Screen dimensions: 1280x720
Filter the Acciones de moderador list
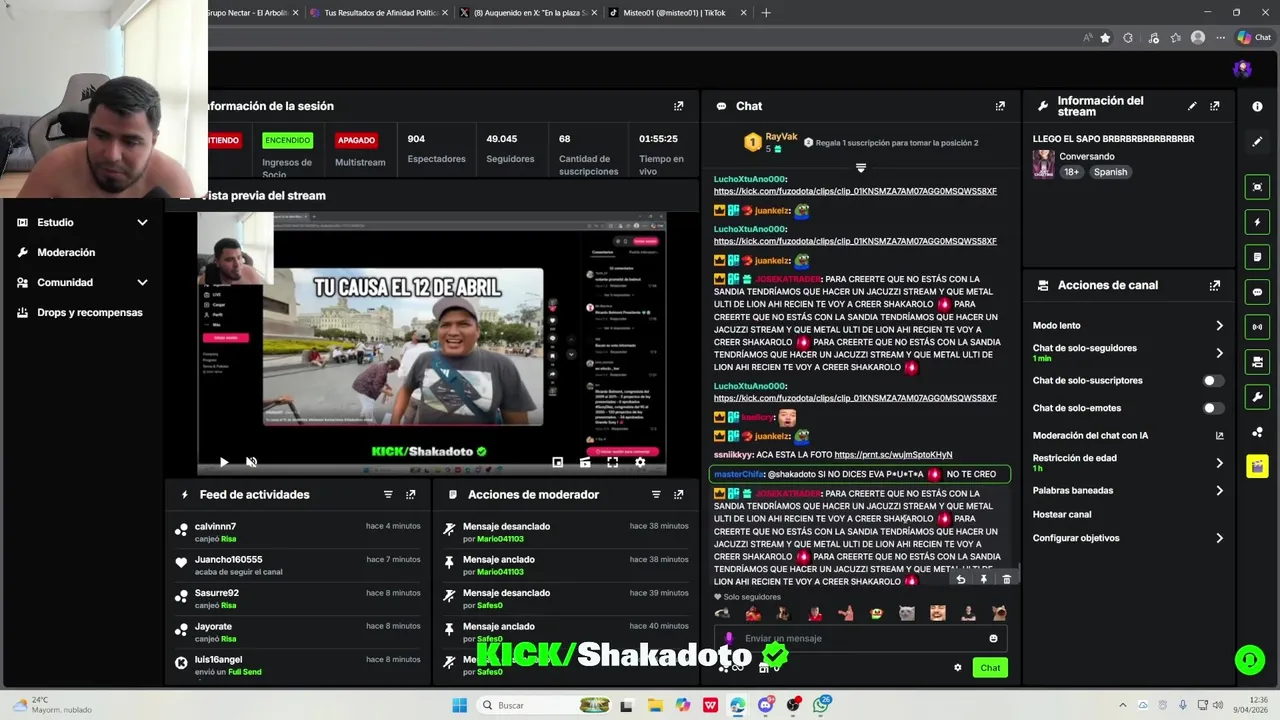click(x=656, y=494)
